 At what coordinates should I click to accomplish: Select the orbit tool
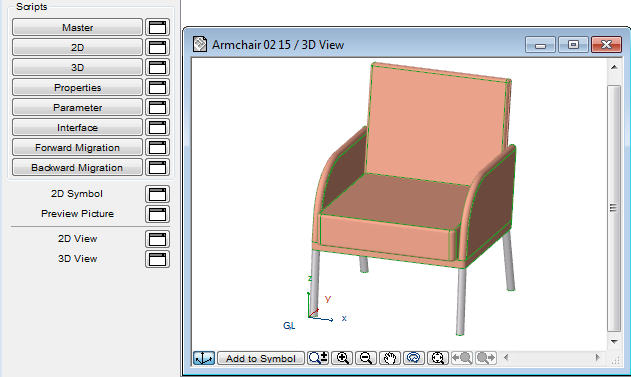414,358
